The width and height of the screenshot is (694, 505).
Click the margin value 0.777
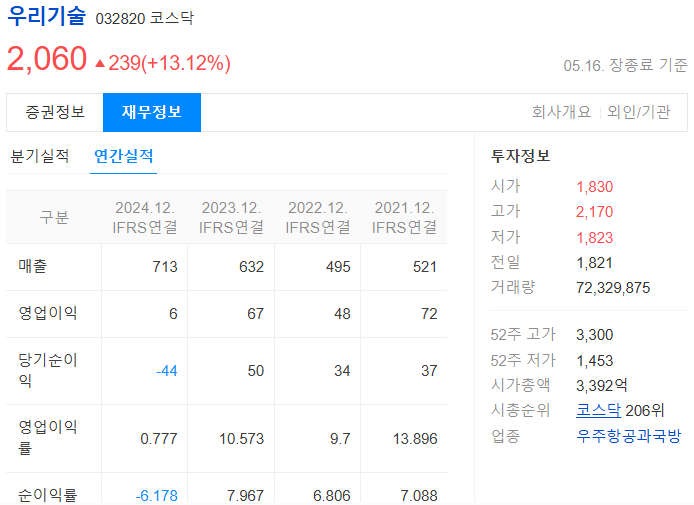(x=159, y=439)
